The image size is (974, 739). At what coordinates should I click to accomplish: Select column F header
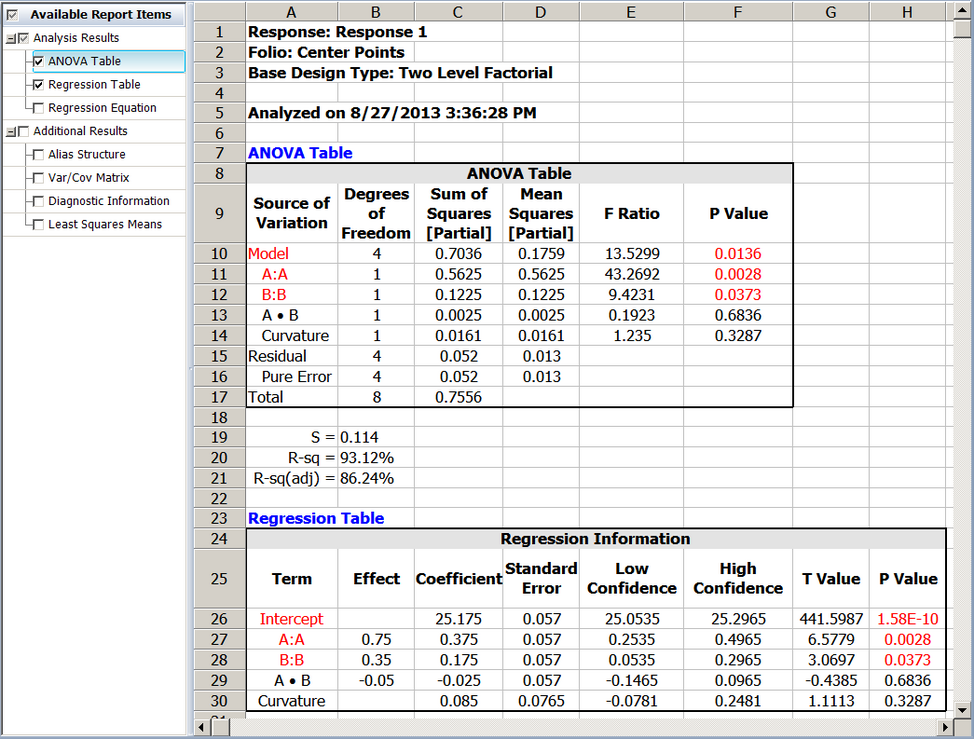pyautogui.click(x=737, y=12)
